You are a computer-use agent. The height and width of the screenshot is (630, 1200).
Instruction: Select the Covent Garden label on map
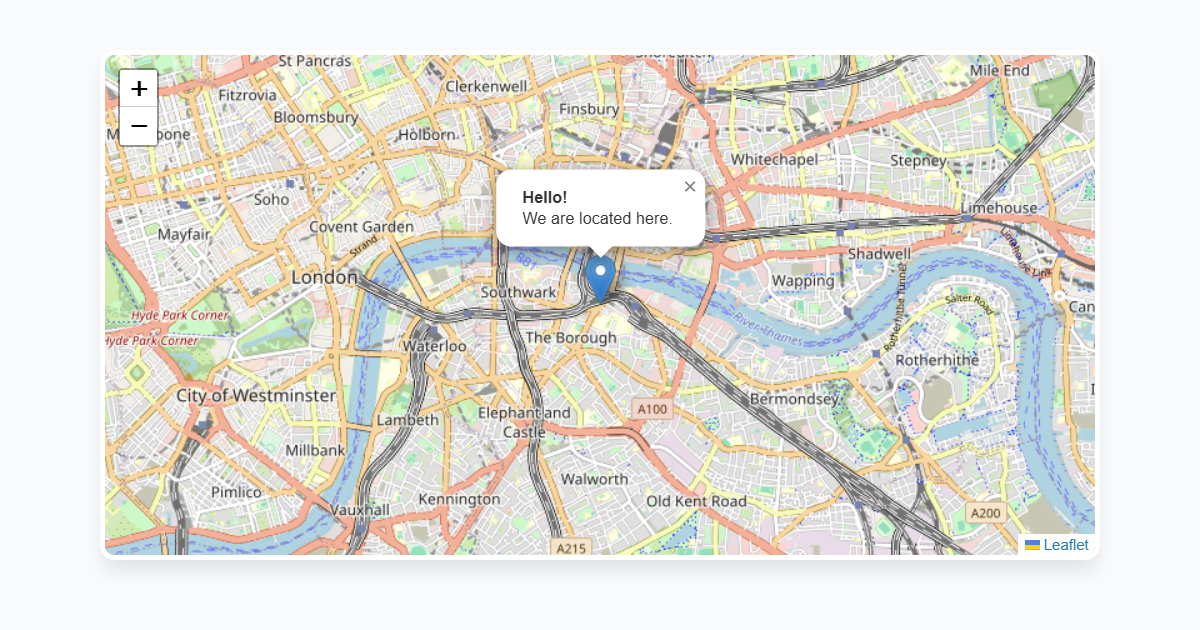tap(361, 227)
